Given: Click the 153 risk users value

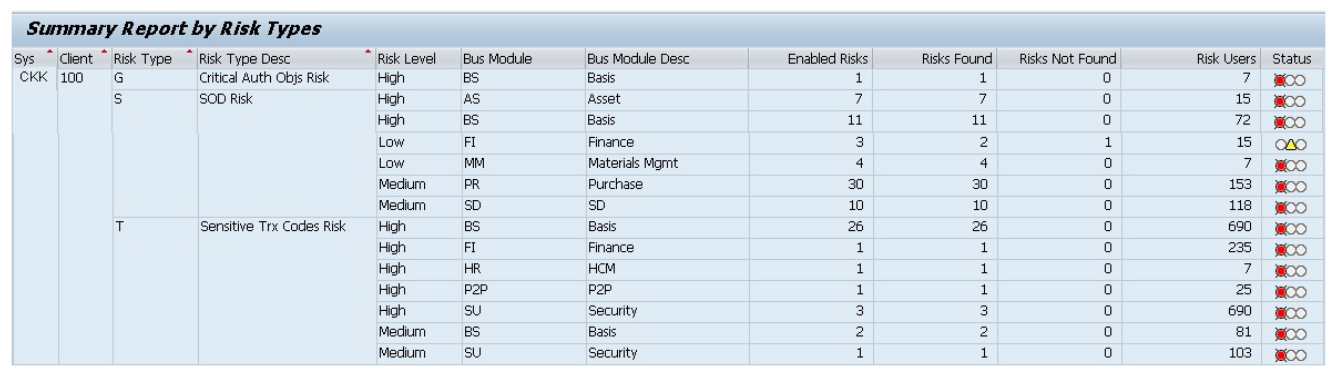Looking at the screenshot, I should pyautogui.click(x=1238, y=186).
